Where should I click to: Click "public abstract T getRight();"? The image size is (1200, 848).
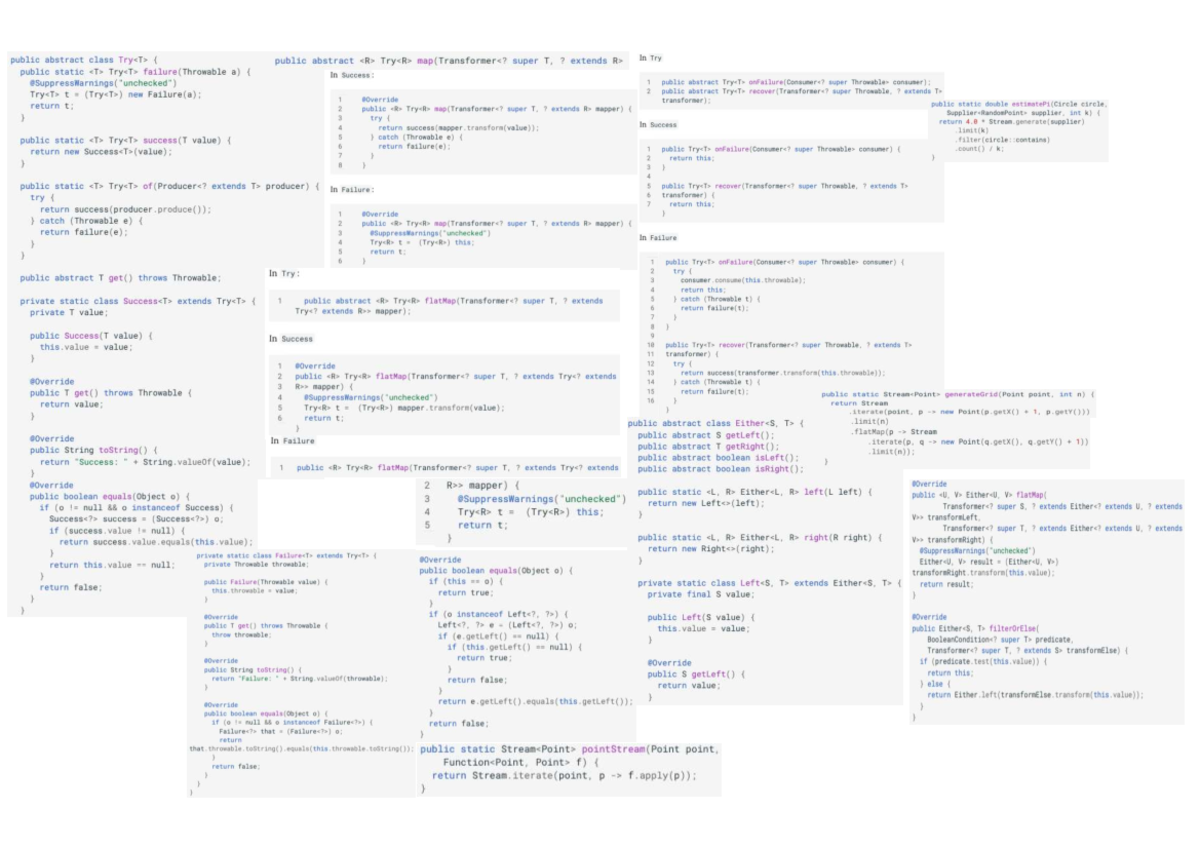pyautogui.click(x=708, y=446)
